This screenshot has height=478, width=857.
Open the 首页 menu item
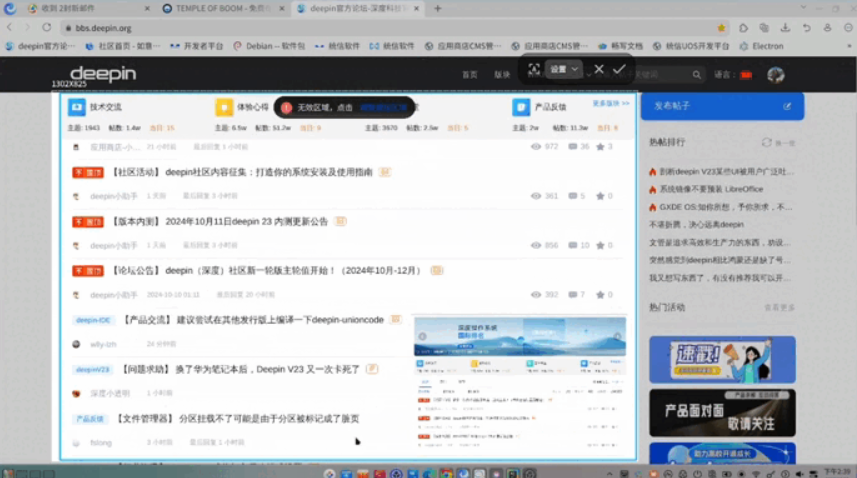click(469, 75)
